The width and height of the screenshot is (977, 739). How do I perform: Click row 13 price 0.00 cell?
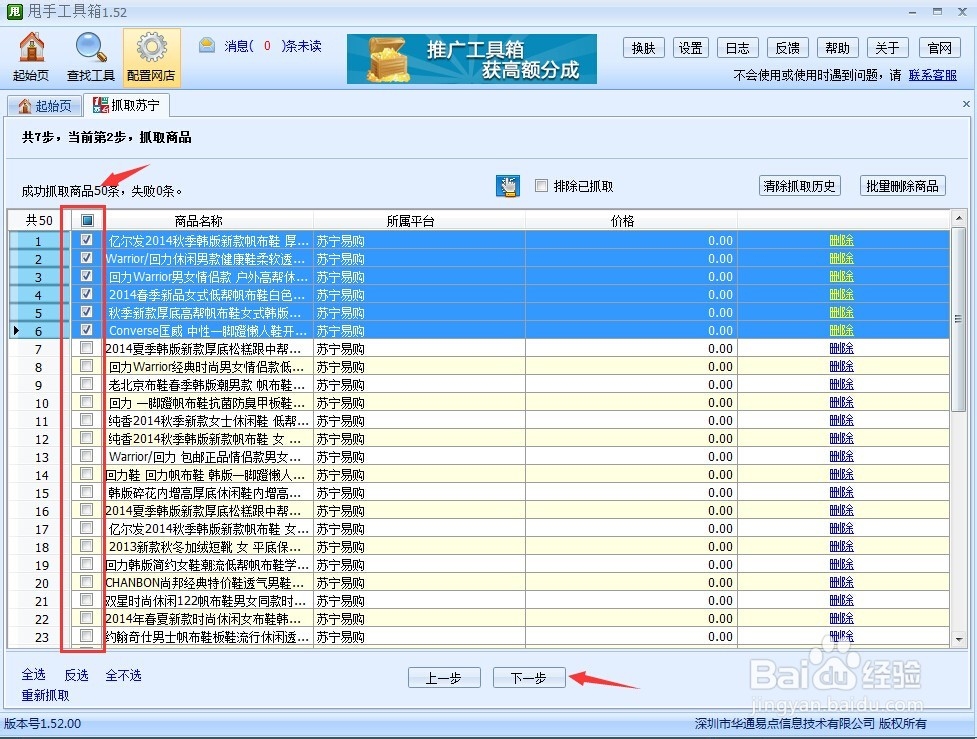click(x=631, y=457)
